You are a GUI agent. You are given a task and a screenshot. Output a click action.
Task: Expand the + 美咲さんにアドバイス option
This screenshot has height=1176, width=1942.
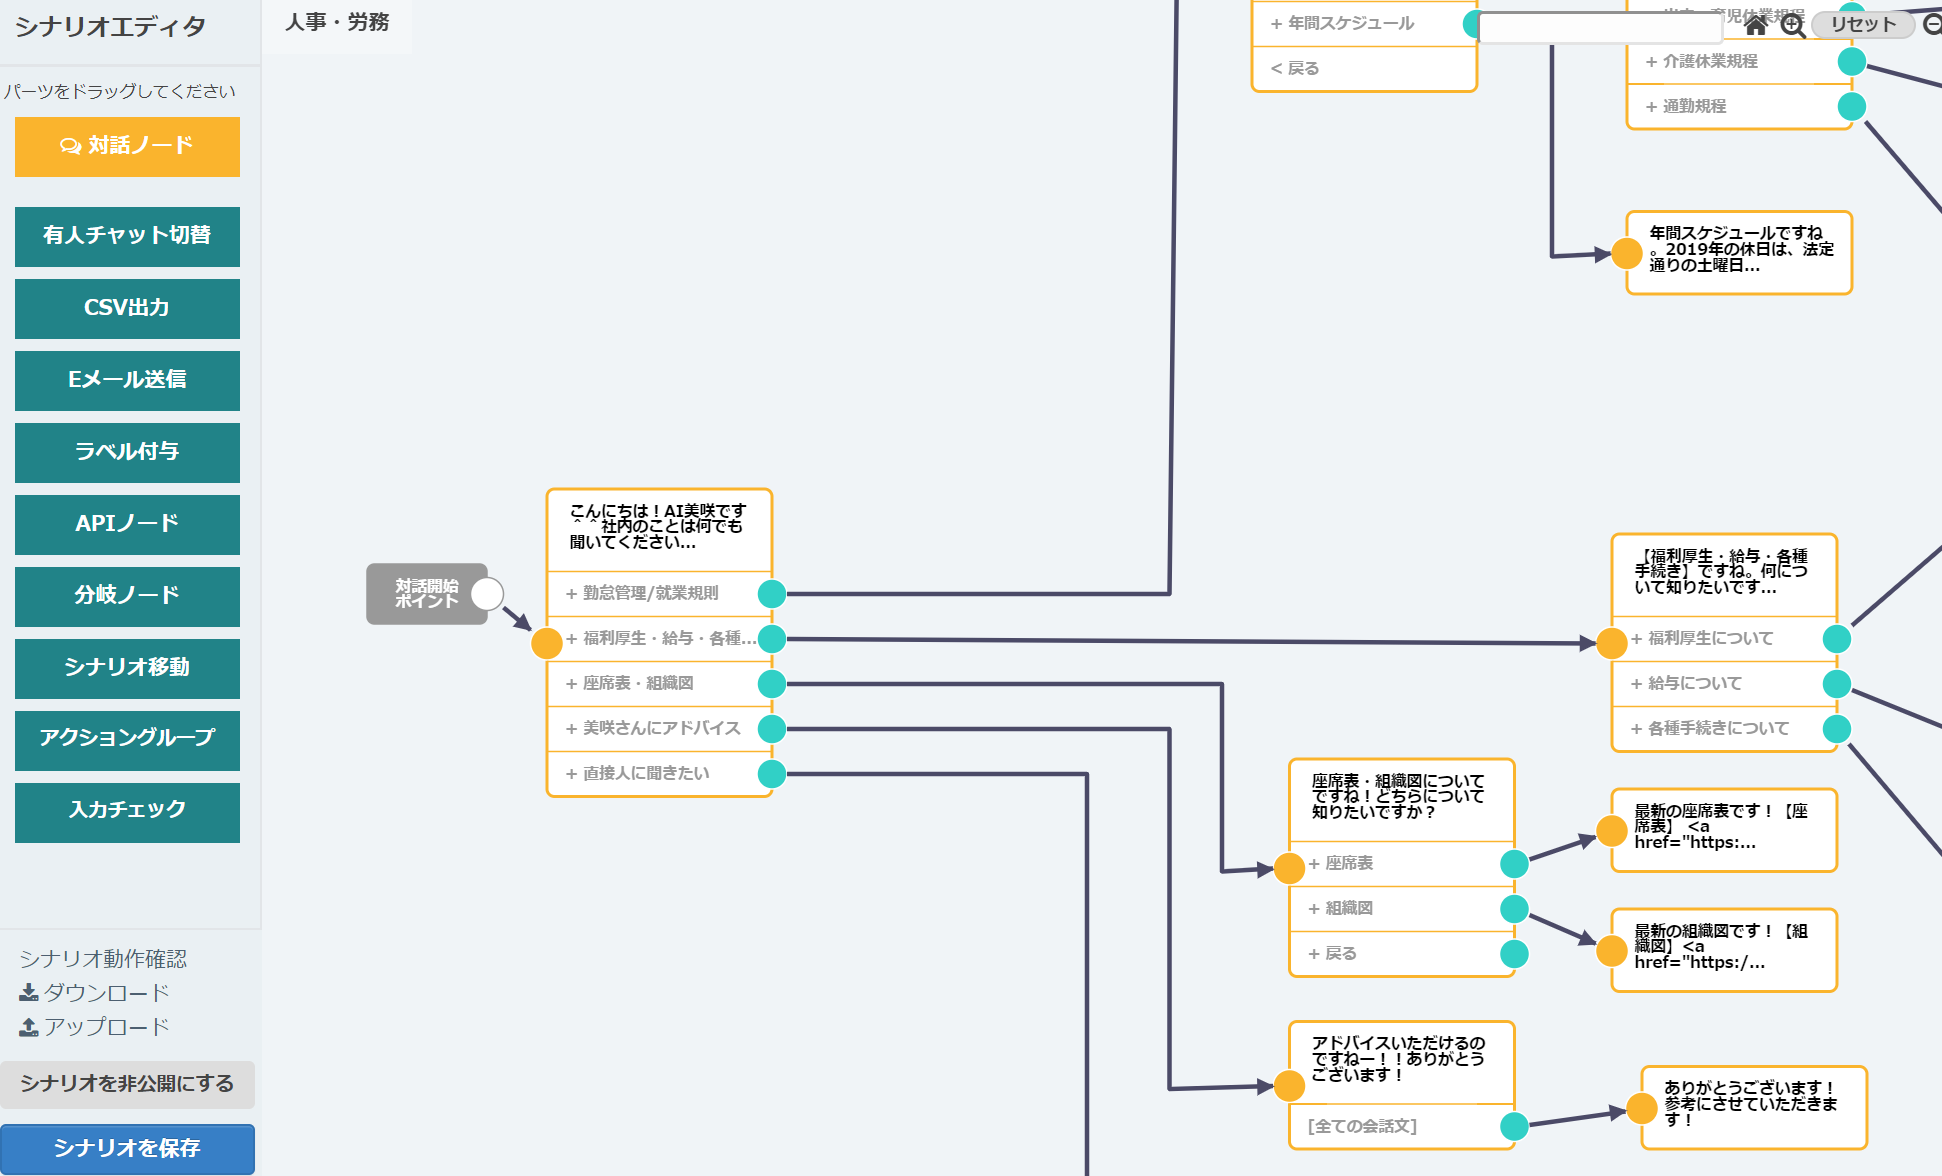pyautogui.click(x=653, y=728)
